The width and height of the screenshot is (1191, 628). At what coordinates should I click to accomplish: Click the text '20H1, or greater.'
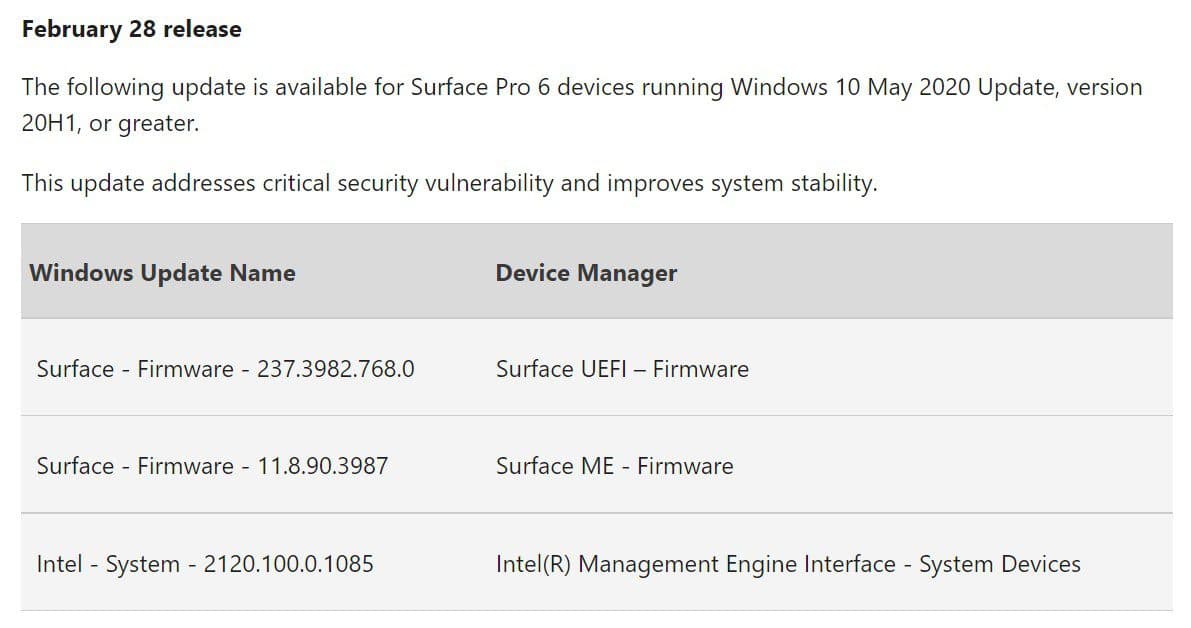point(110,123)
